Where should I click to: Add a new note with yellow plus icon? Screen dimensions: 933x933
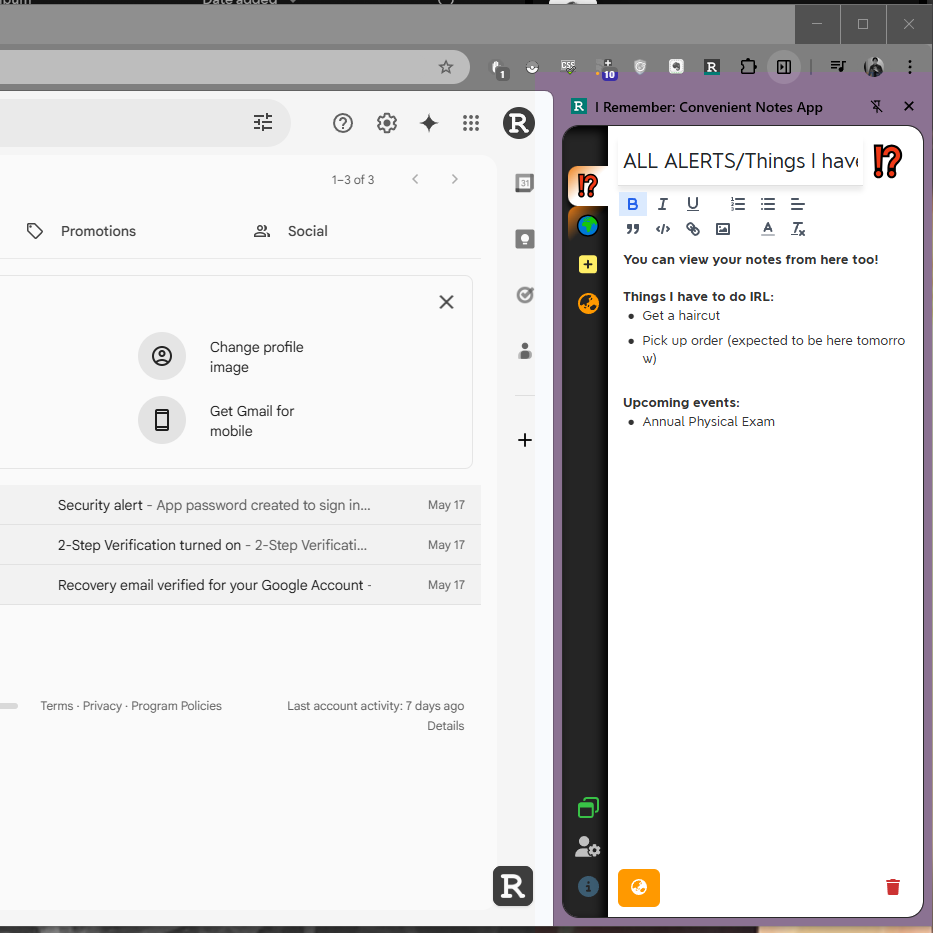588,264
